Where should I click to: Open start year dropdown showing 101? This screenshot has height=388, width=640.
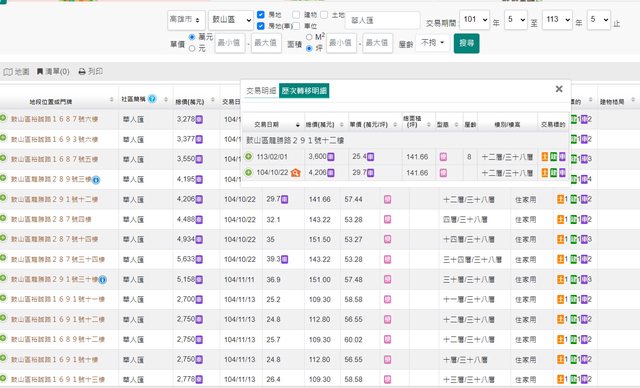[x=475, y=20]
